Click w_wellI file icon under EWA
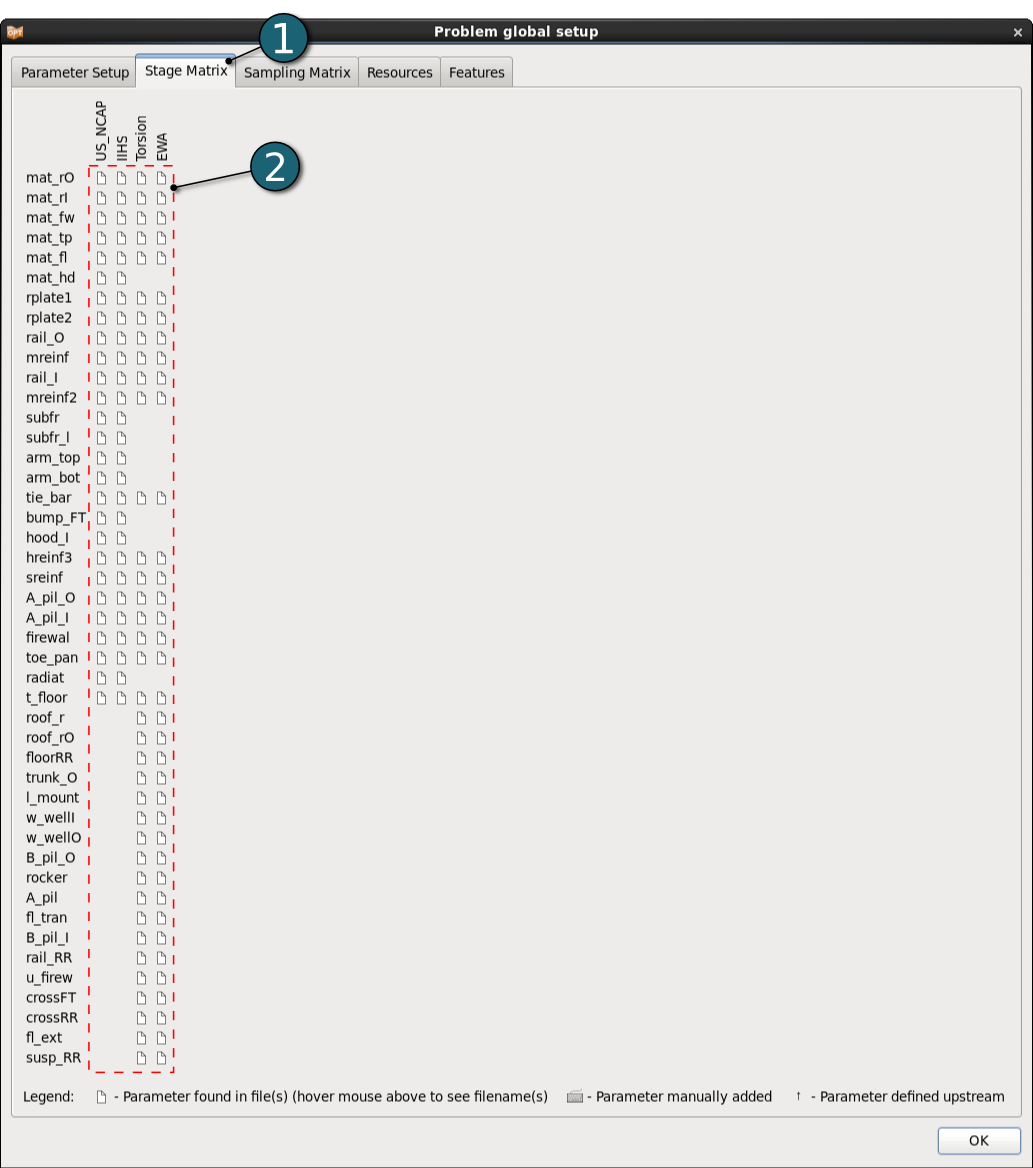Image resolution: width=1033 pixels, height=1168 pixels. point(162,818)
